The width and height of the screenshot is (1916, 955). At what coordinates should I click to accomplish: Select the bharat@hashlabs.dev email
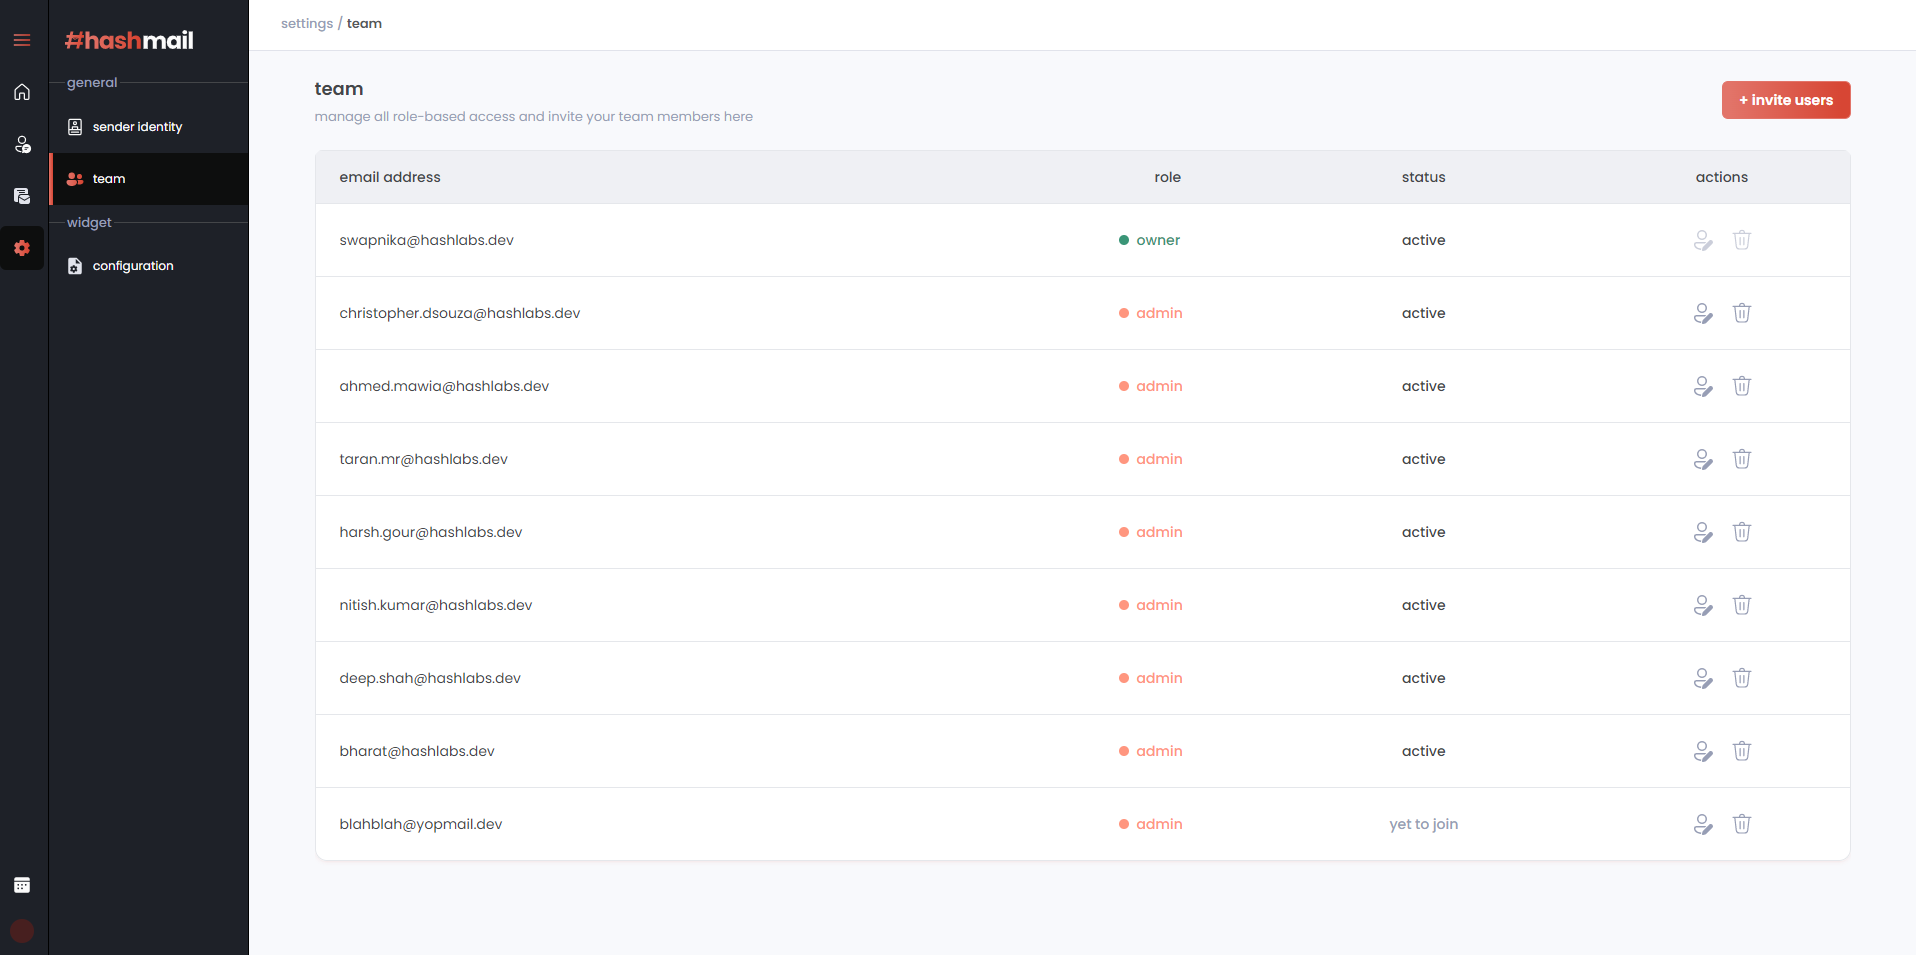417,751
